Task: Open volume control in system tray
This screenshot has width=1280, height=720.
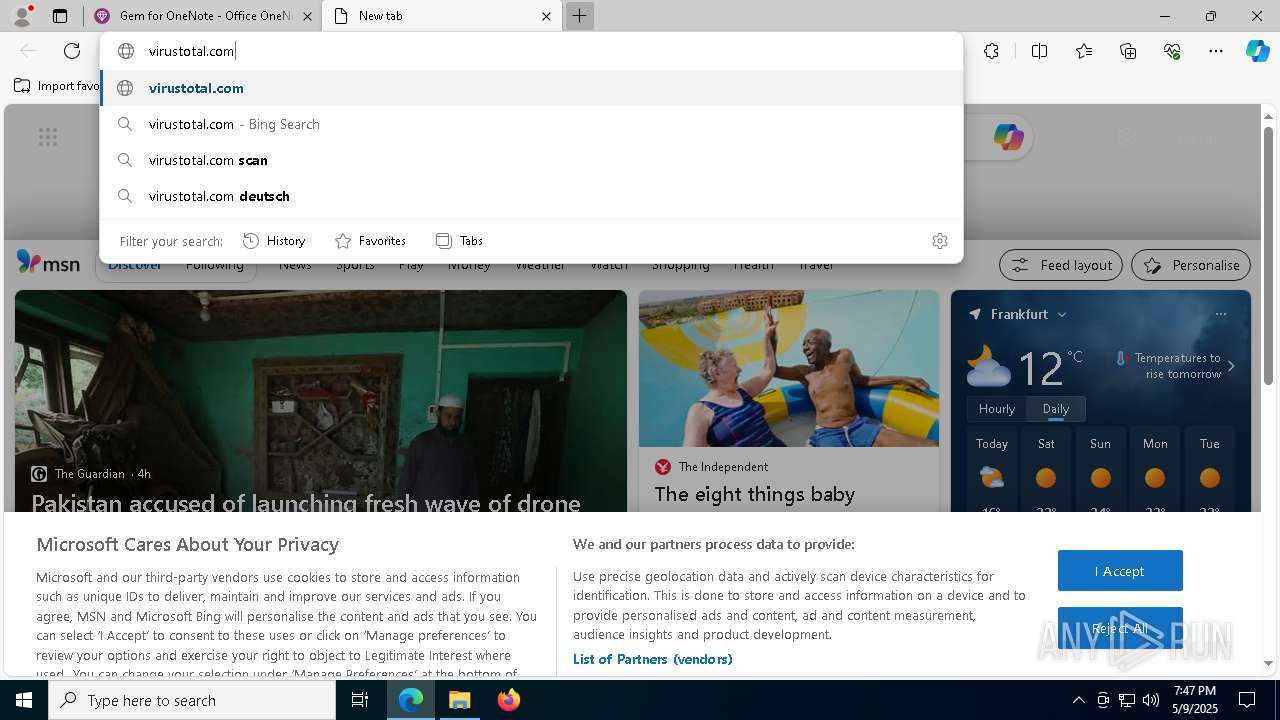Action: (1151, 700)
